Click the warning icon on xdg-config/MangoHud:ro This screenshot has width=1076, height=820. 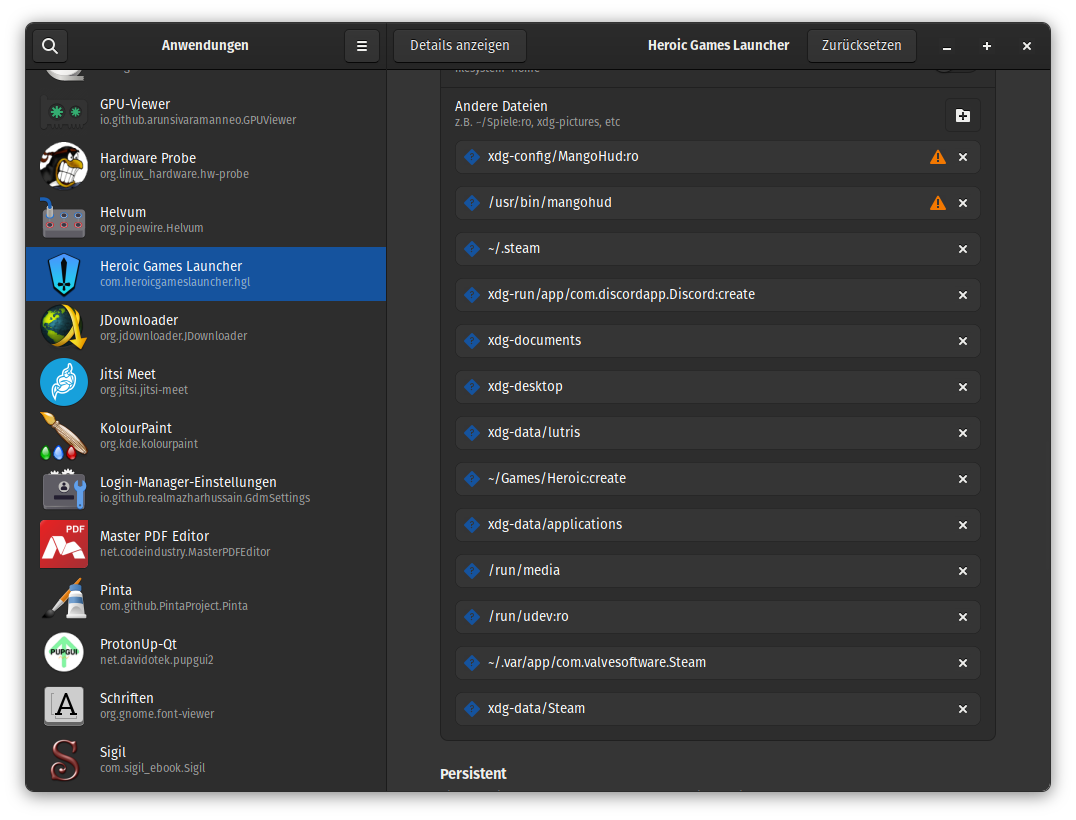click(937, 157)
